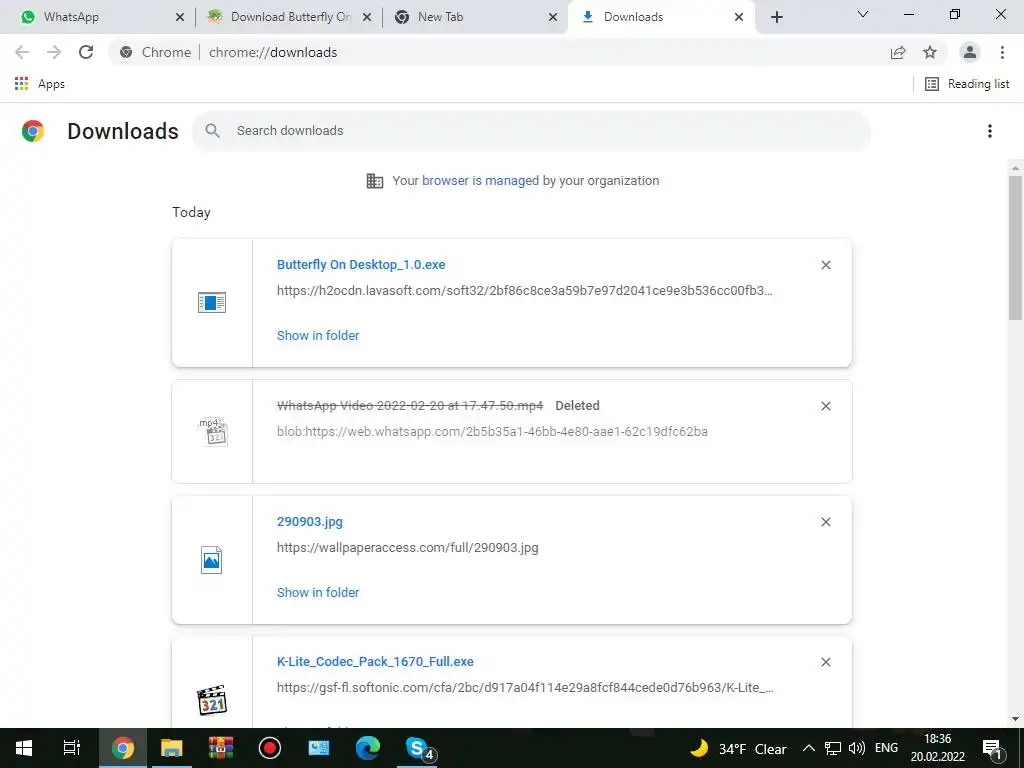The height and width of the screenshot is (768, 1024).
Task: Open the browser is managed link
Action: (481, 181)
